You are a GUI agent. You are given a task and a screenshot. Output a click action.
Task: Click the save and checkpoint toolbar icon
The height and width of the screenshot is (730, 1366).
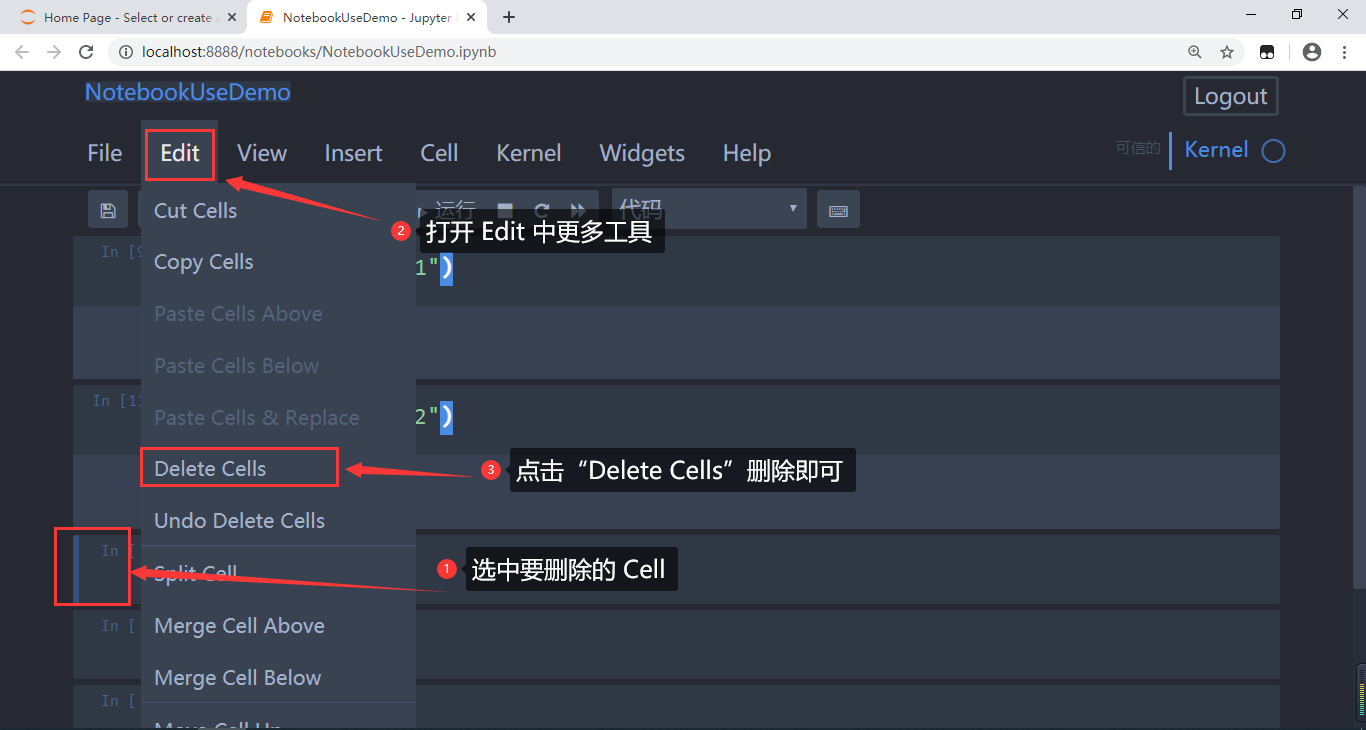[108, 210]
